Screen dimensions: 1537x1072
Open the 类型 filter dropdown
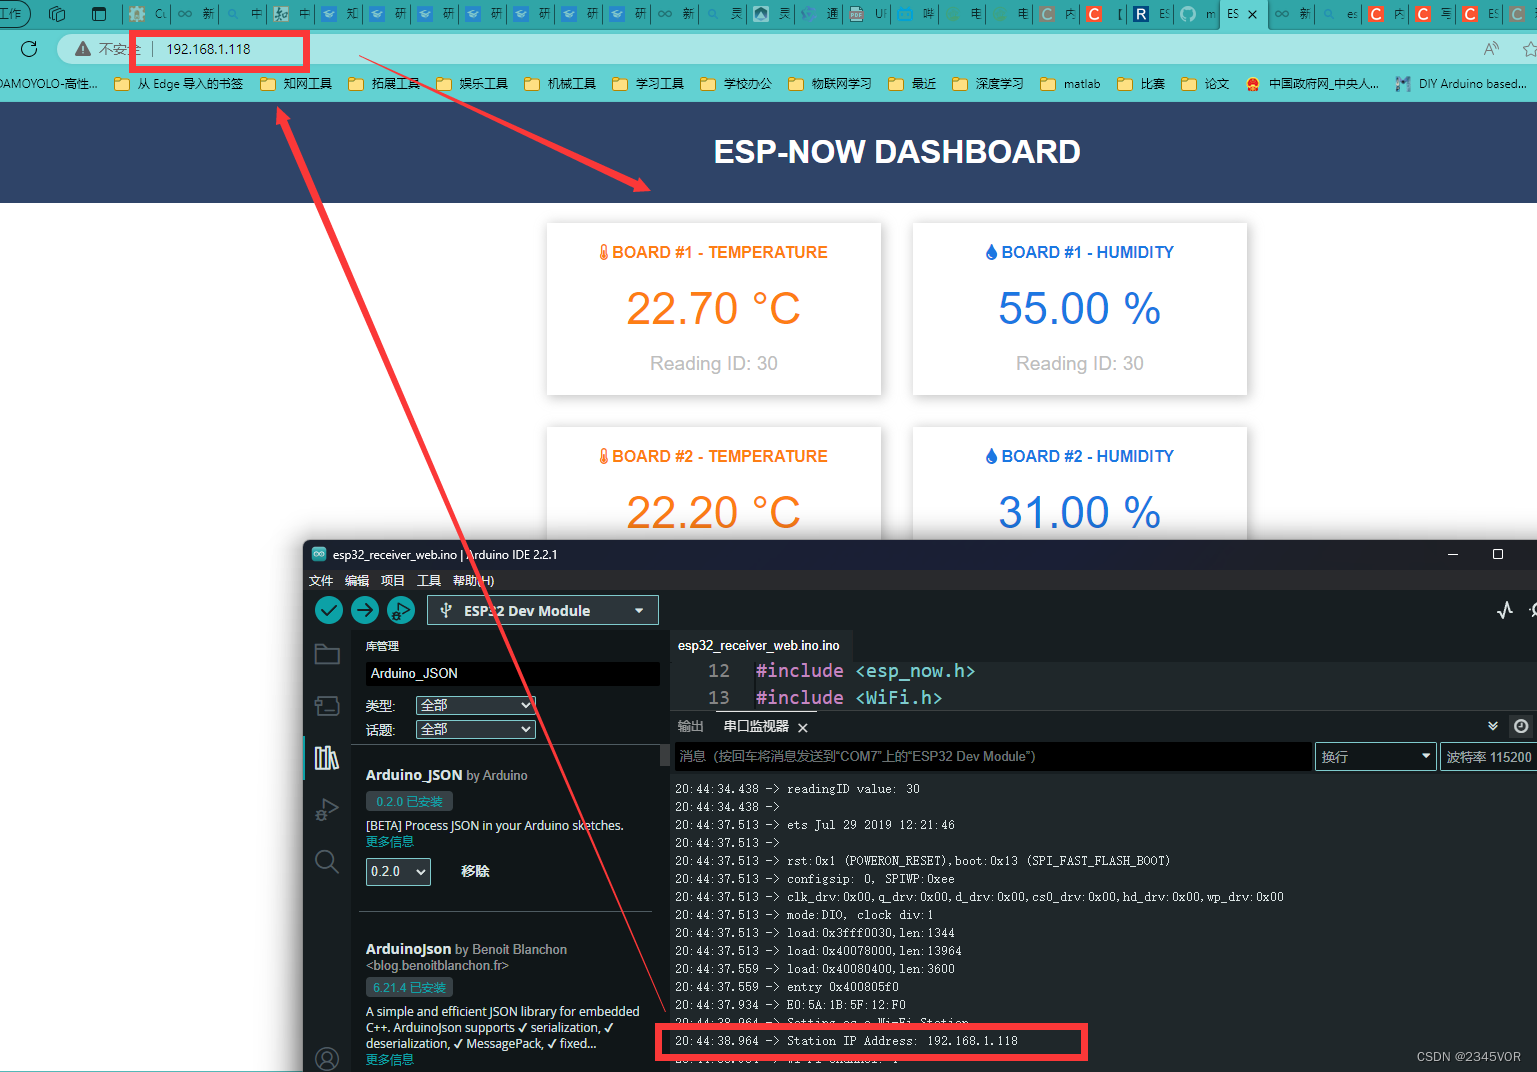pos(476,705)
